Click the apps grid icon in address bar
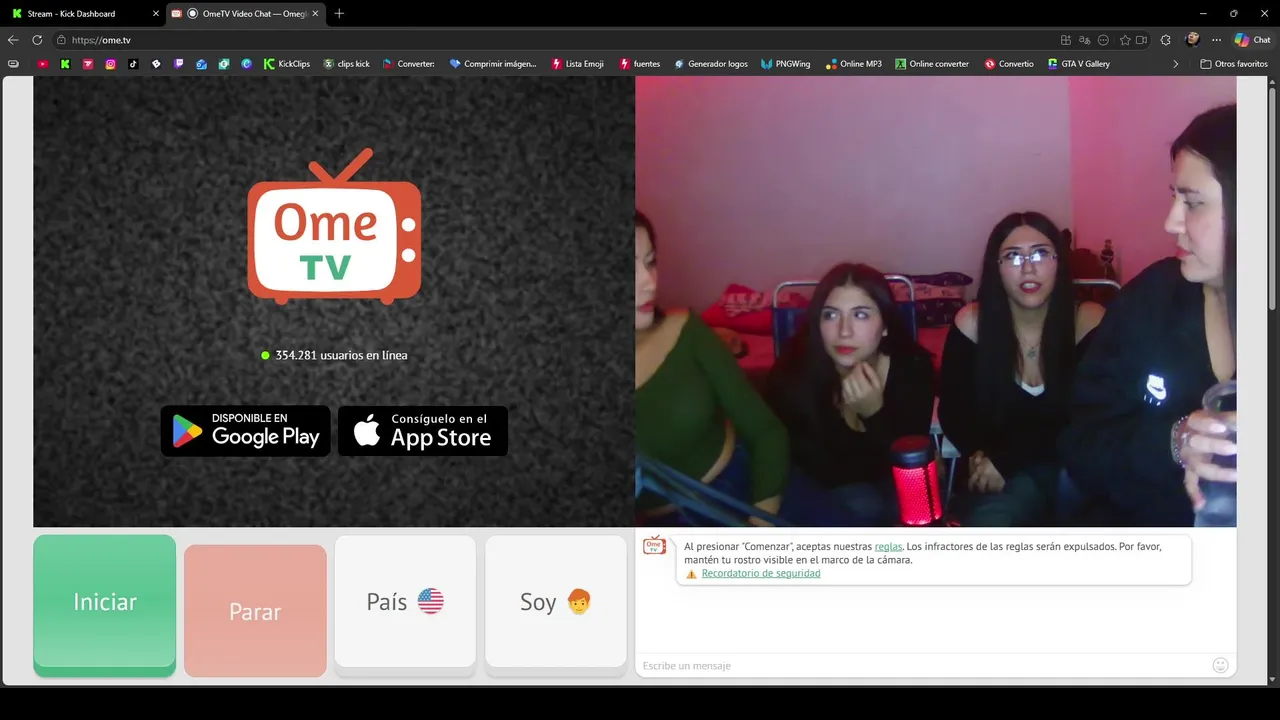Image resolution: width=1280 pixels, height=720 pixels. (1065, 40)
